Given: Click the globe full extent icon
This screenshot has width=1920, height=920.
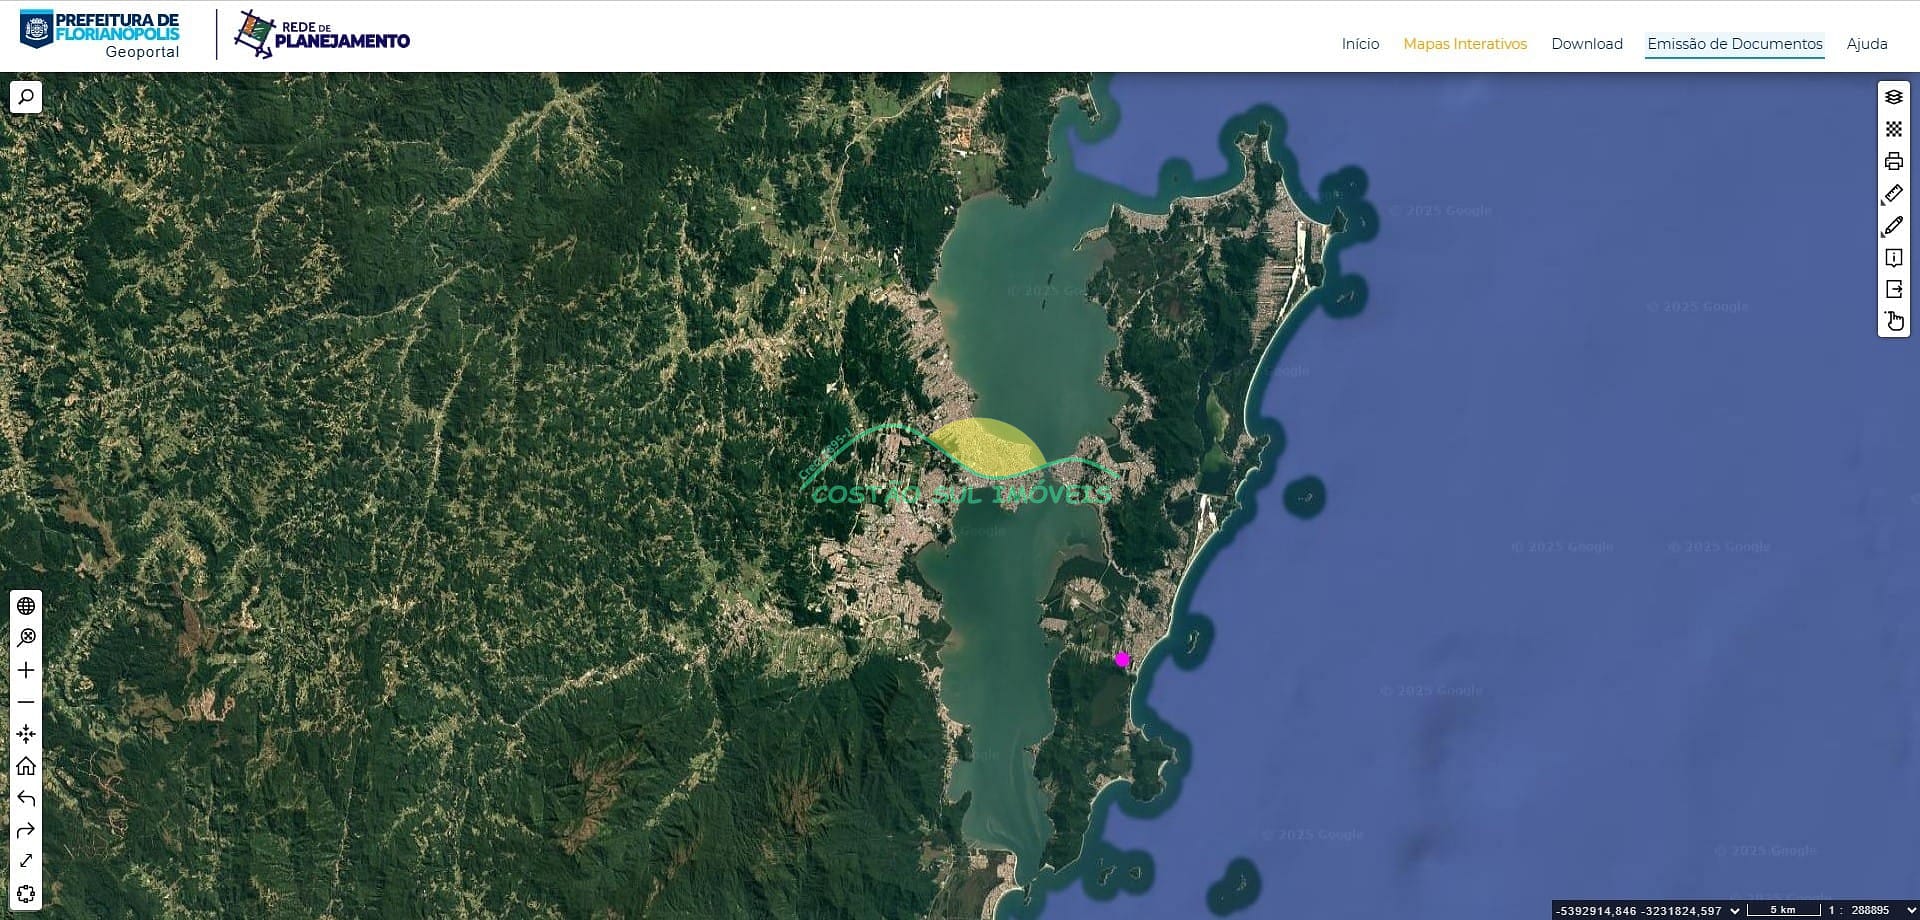Looking at the screenshot, I should click(x=26, y=606).
